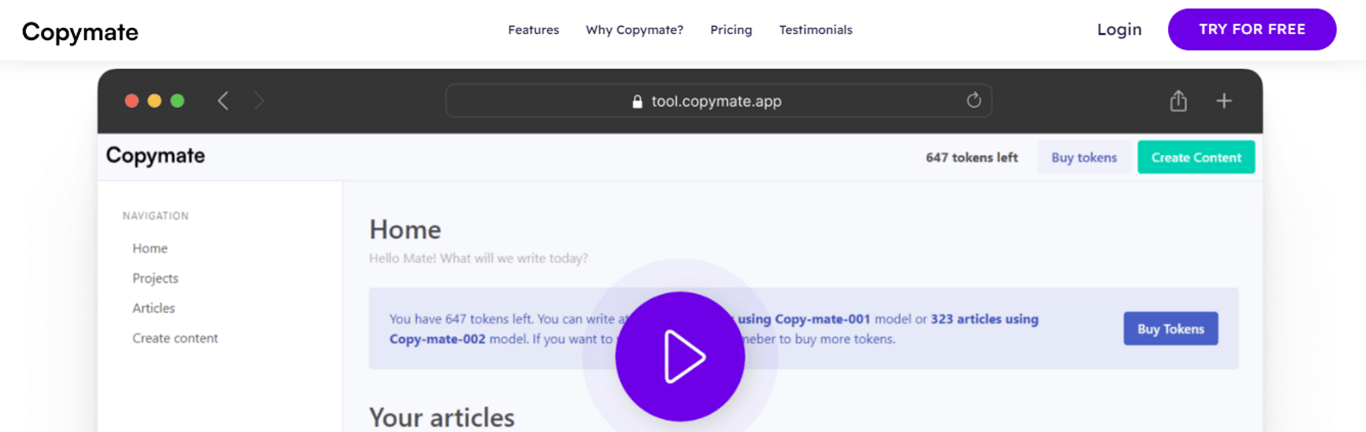Image resolution: width=1366 pixels, height=432 pixels.
Task: Click the Copymate site logo
Action: [x=80, y=32]
